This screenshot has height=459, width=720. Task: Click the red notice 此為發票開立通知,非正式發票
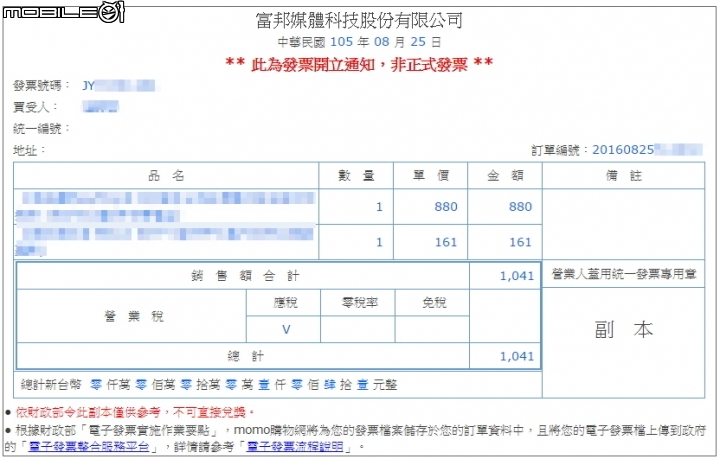coord(359,64)
